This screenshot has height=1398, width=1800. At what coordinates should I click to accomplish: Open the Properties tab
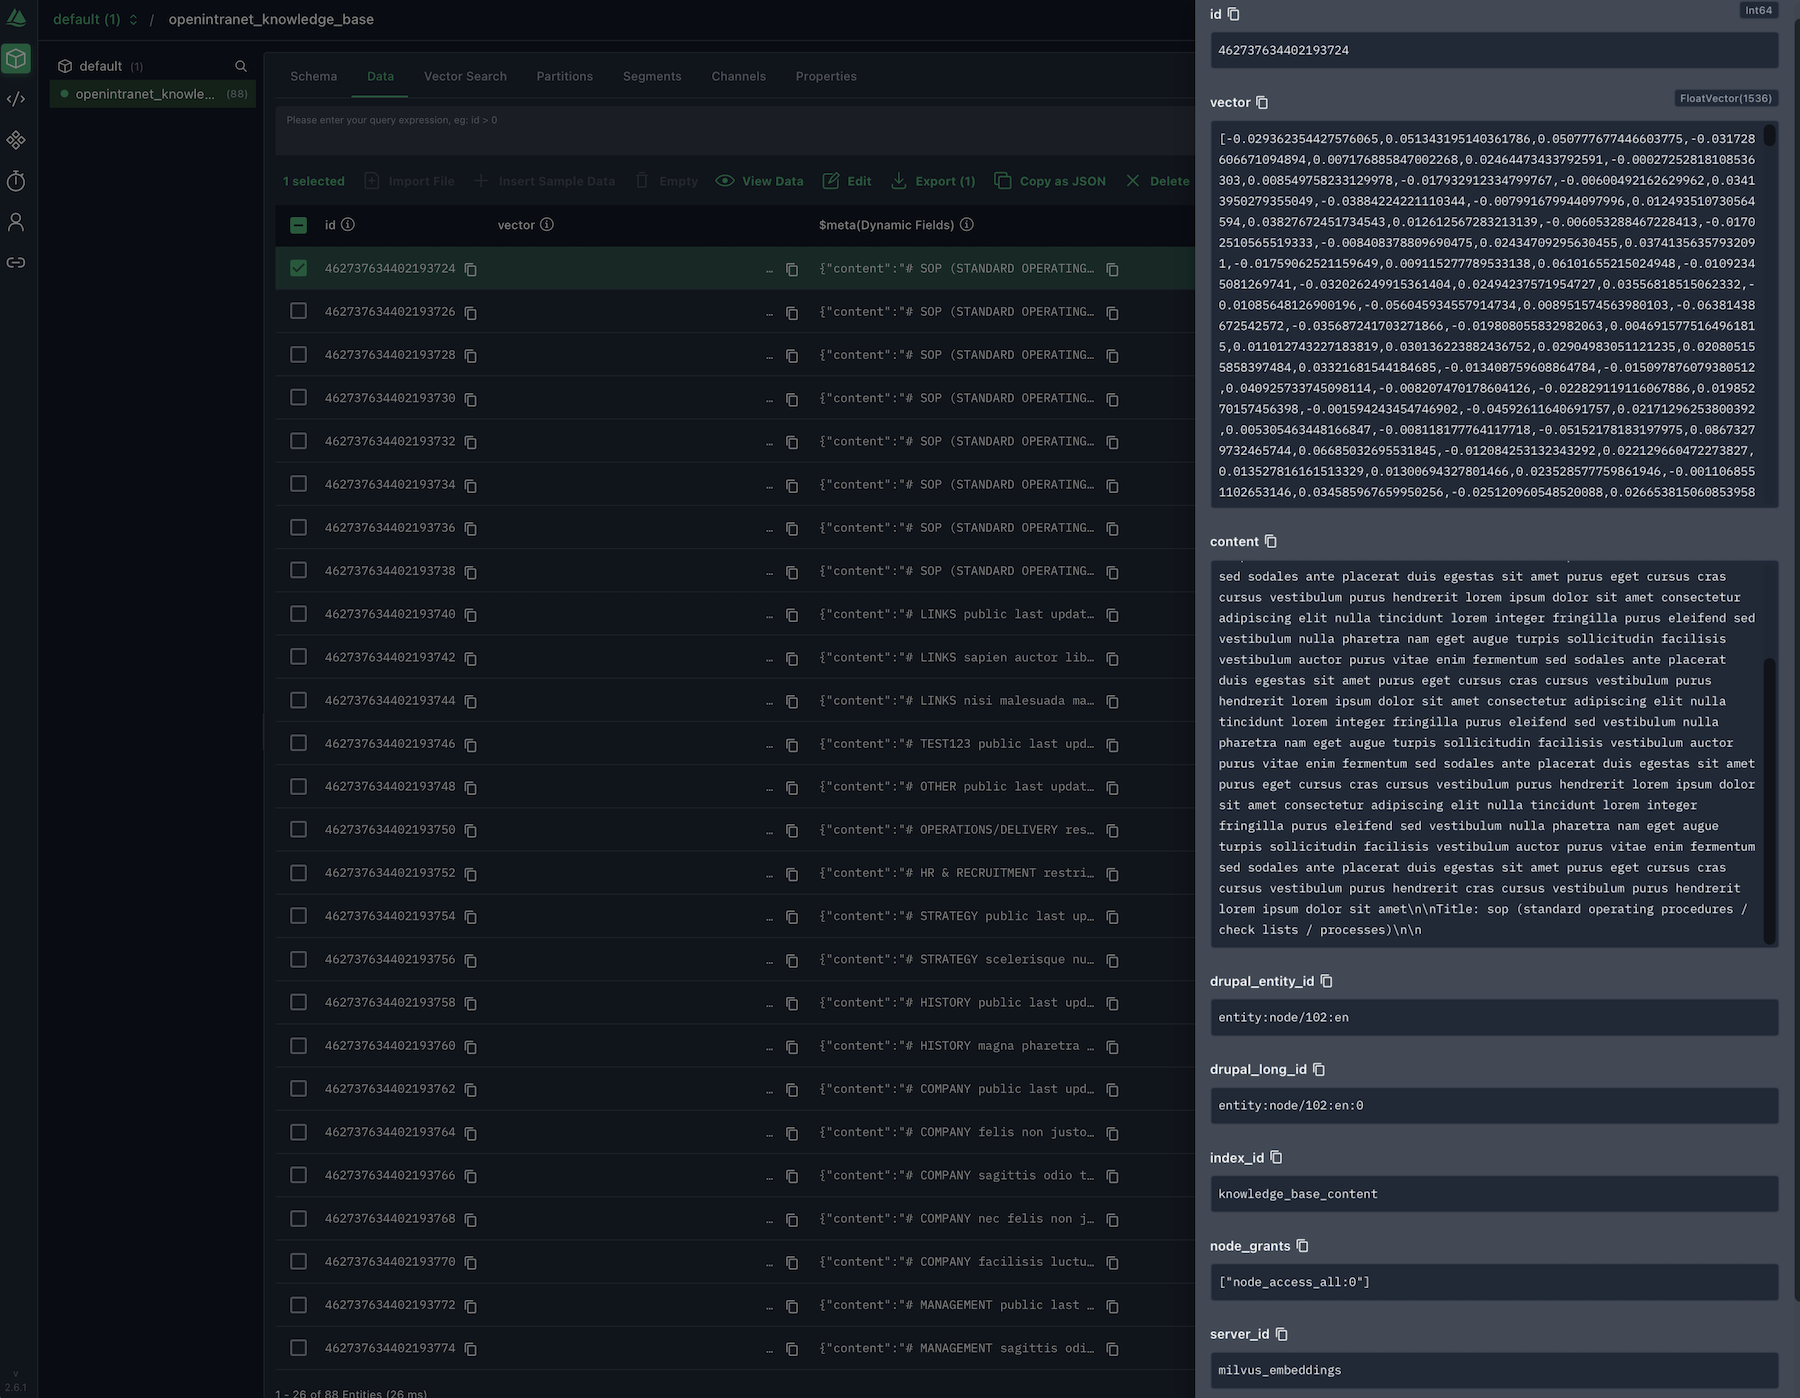(826, 76)
